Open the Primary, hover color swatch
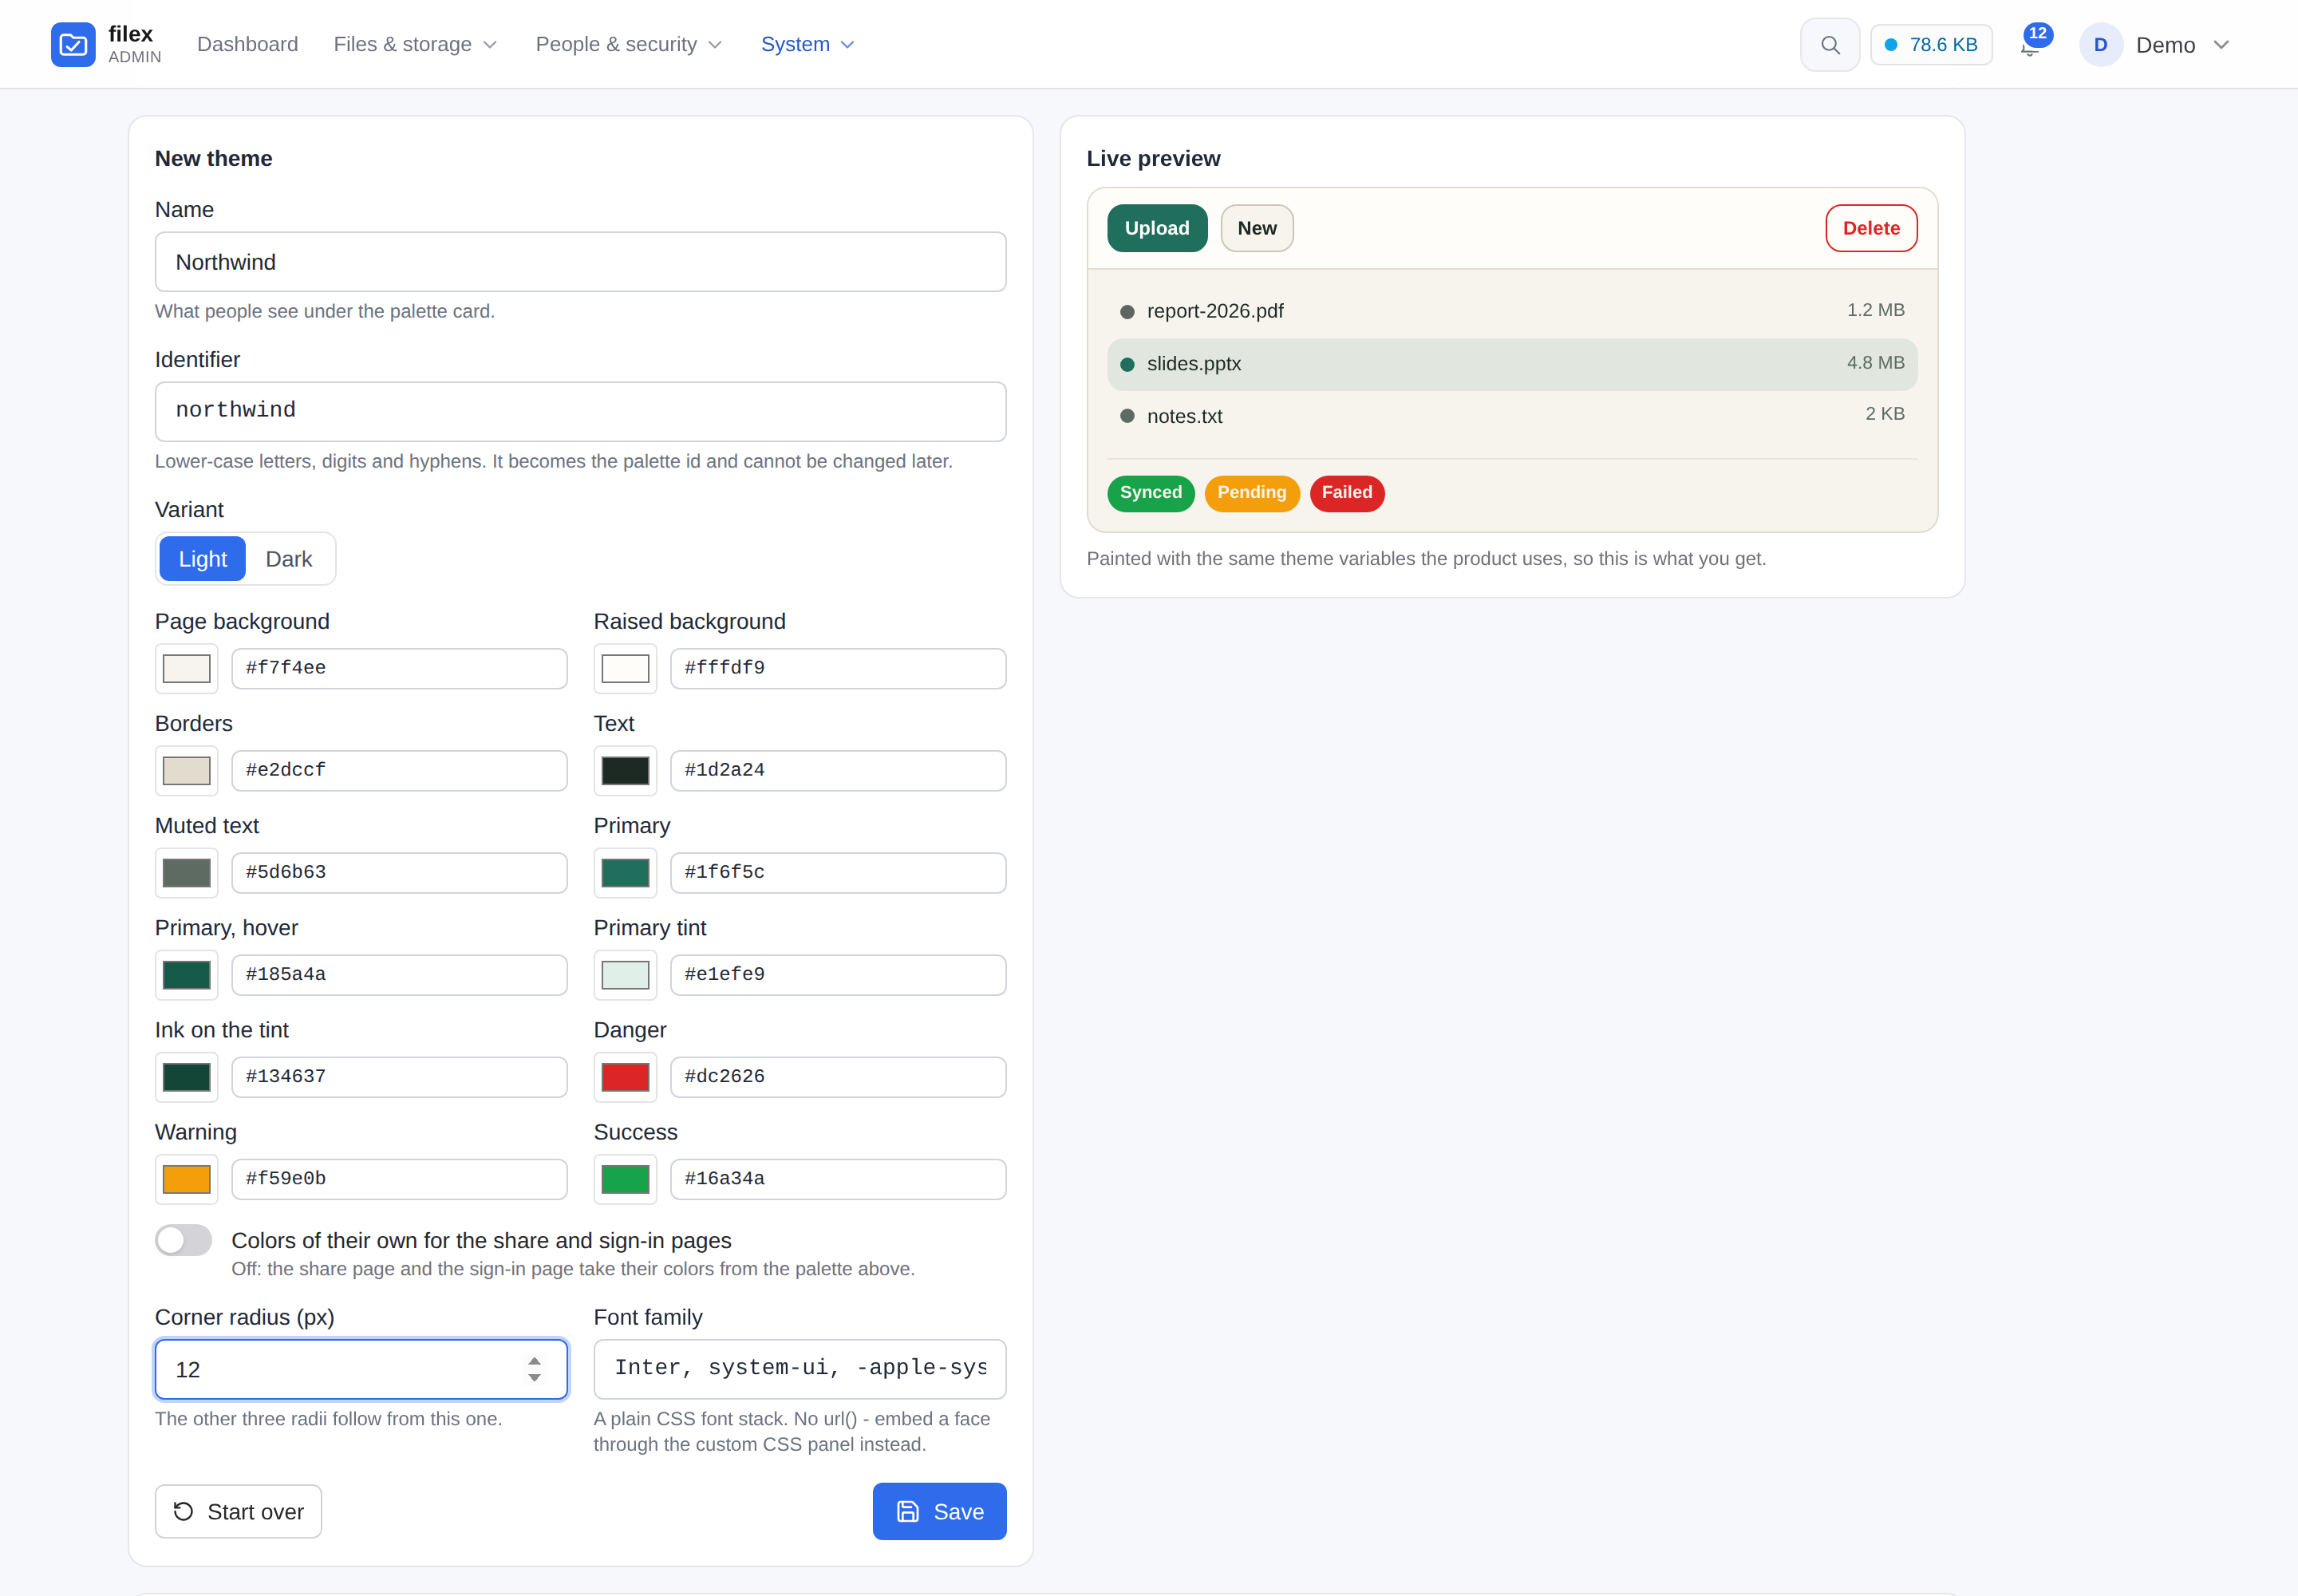Image resolution: width=2298 pixels, height=1596 pixels. (186, 975)
